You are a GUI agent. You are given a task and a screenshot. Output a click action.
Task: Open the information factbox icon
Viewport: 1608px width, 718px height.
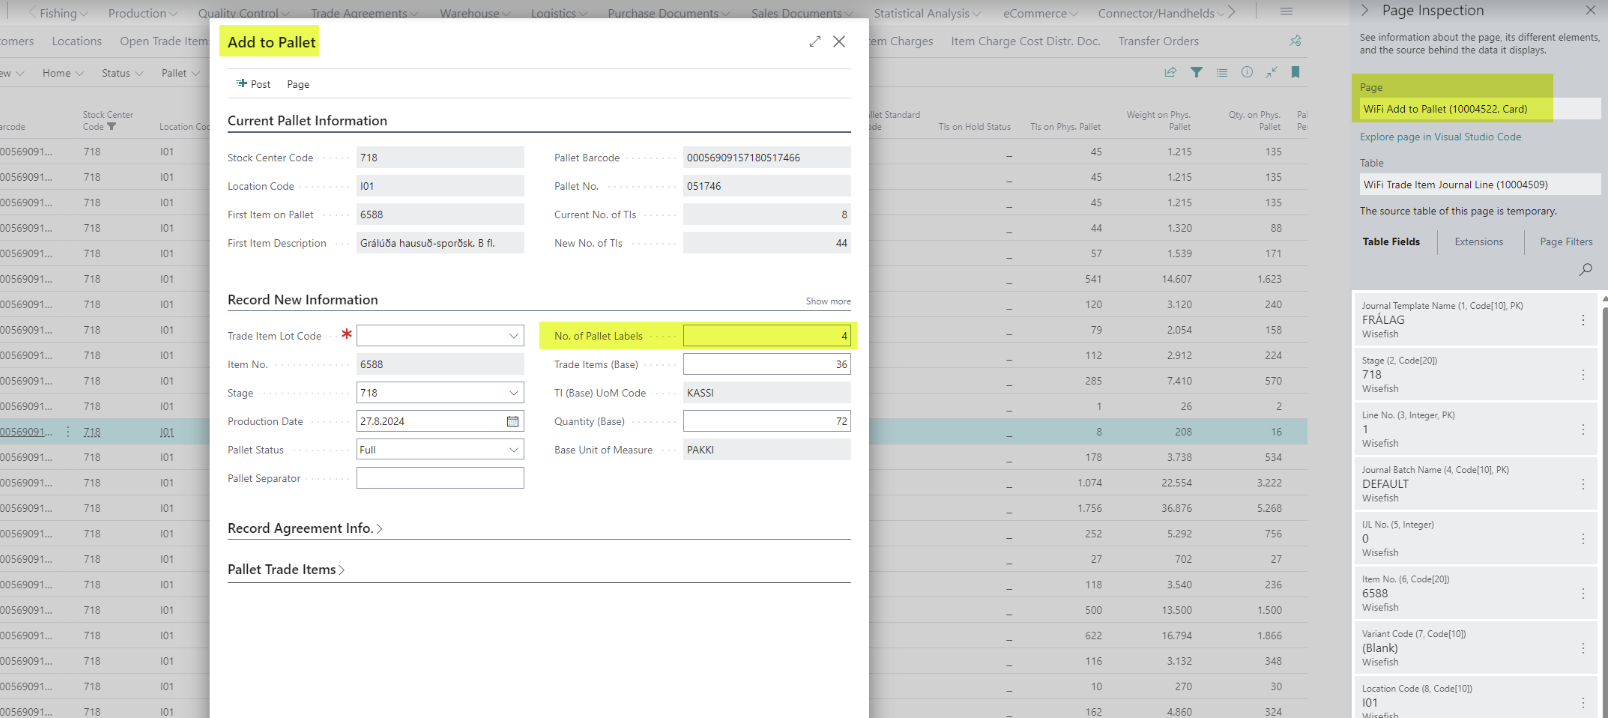(x=1247, y=72)
